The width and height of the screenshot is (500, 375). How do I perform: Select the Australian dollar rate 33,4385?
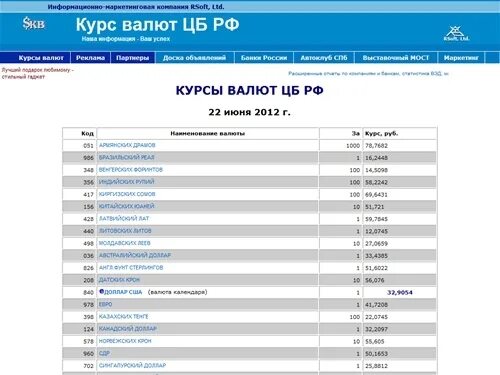pos(376,256)
